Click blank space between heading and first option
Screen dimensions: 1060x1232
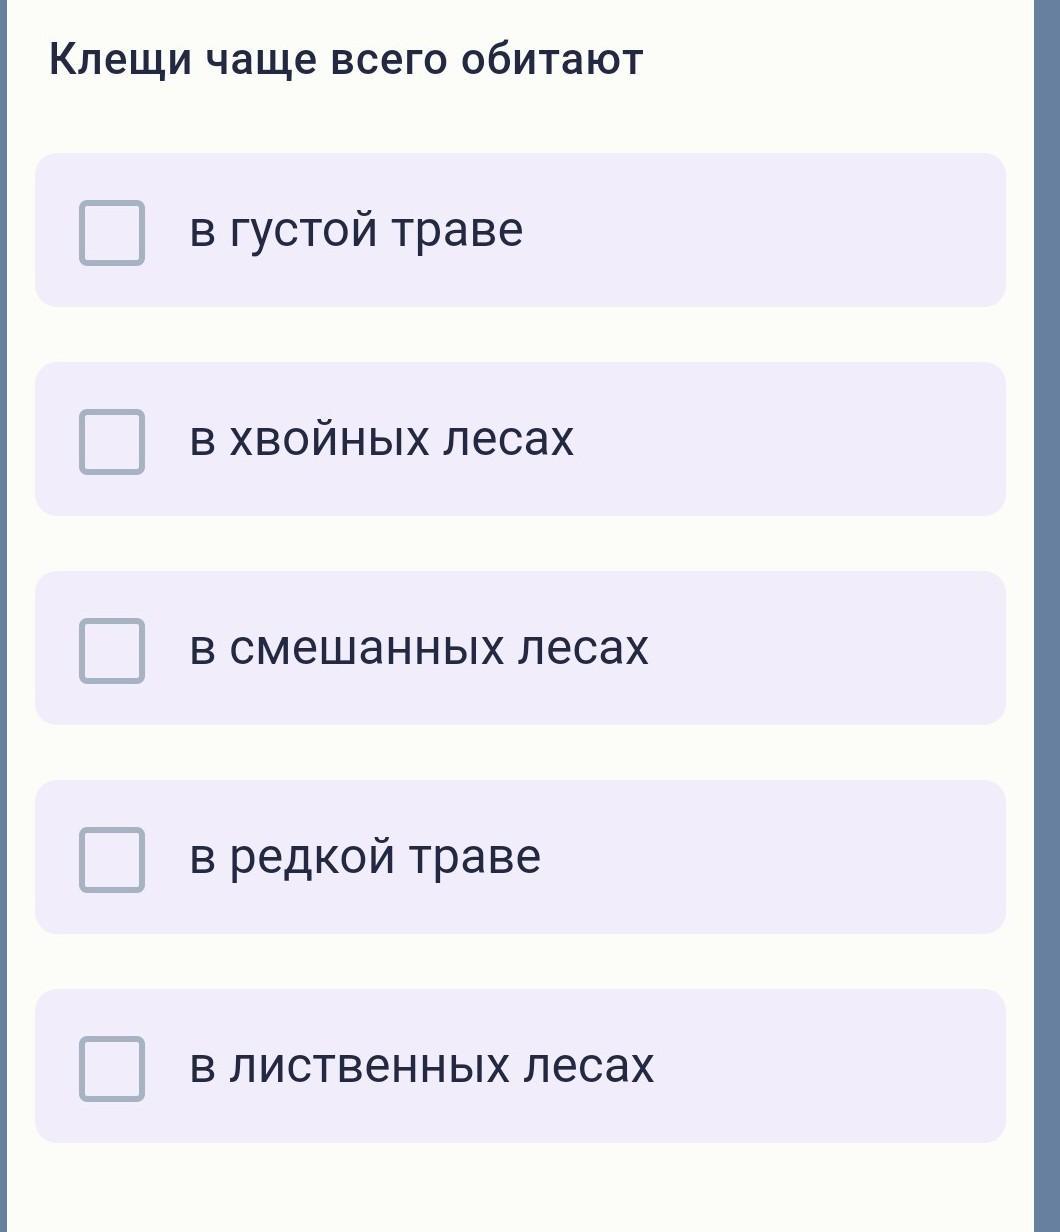pos(520,120)
